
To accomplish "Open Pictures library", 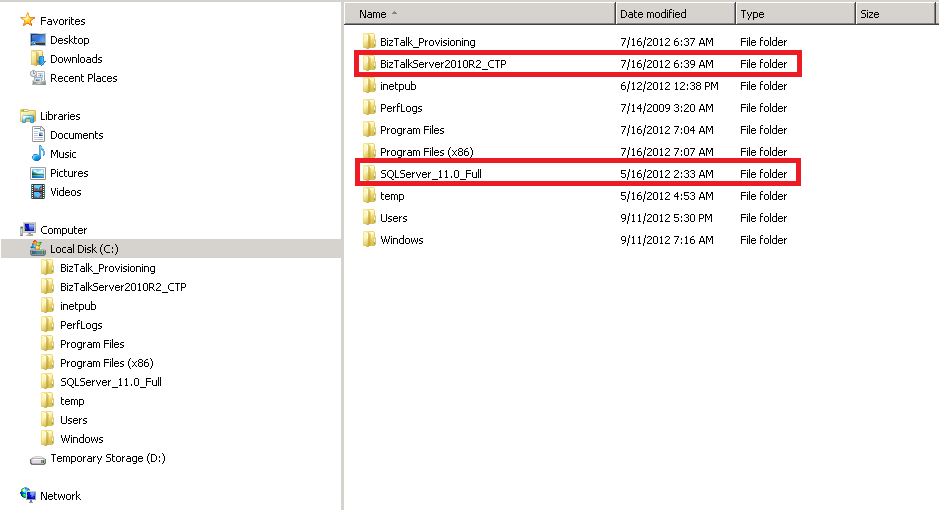I will (69, 173).
